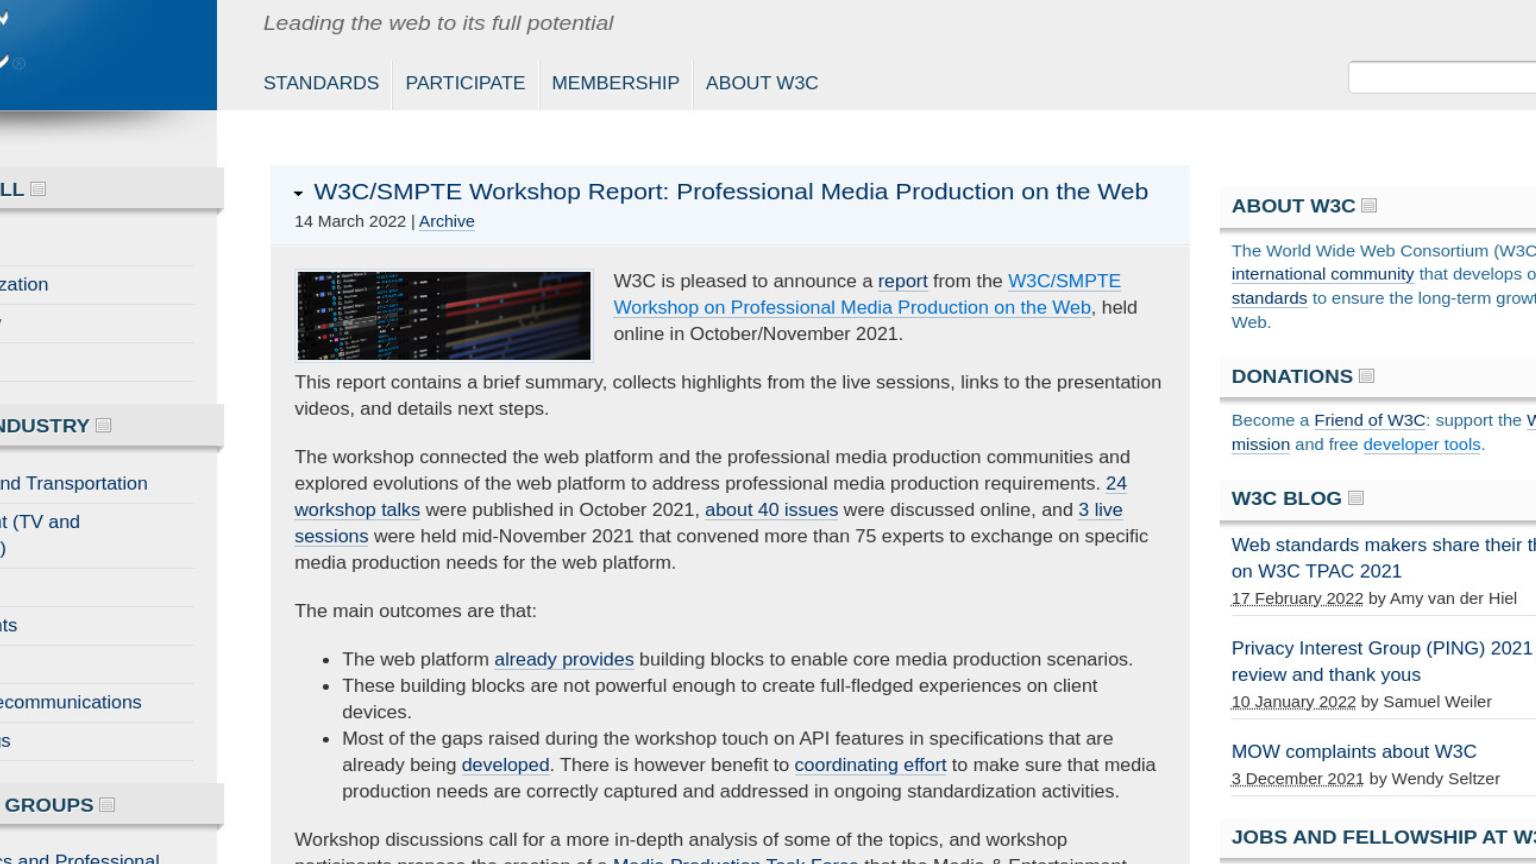Click the media production article thumbnail
The width and height of the screenshot is (1536, 864).
(x=444, y=315)
